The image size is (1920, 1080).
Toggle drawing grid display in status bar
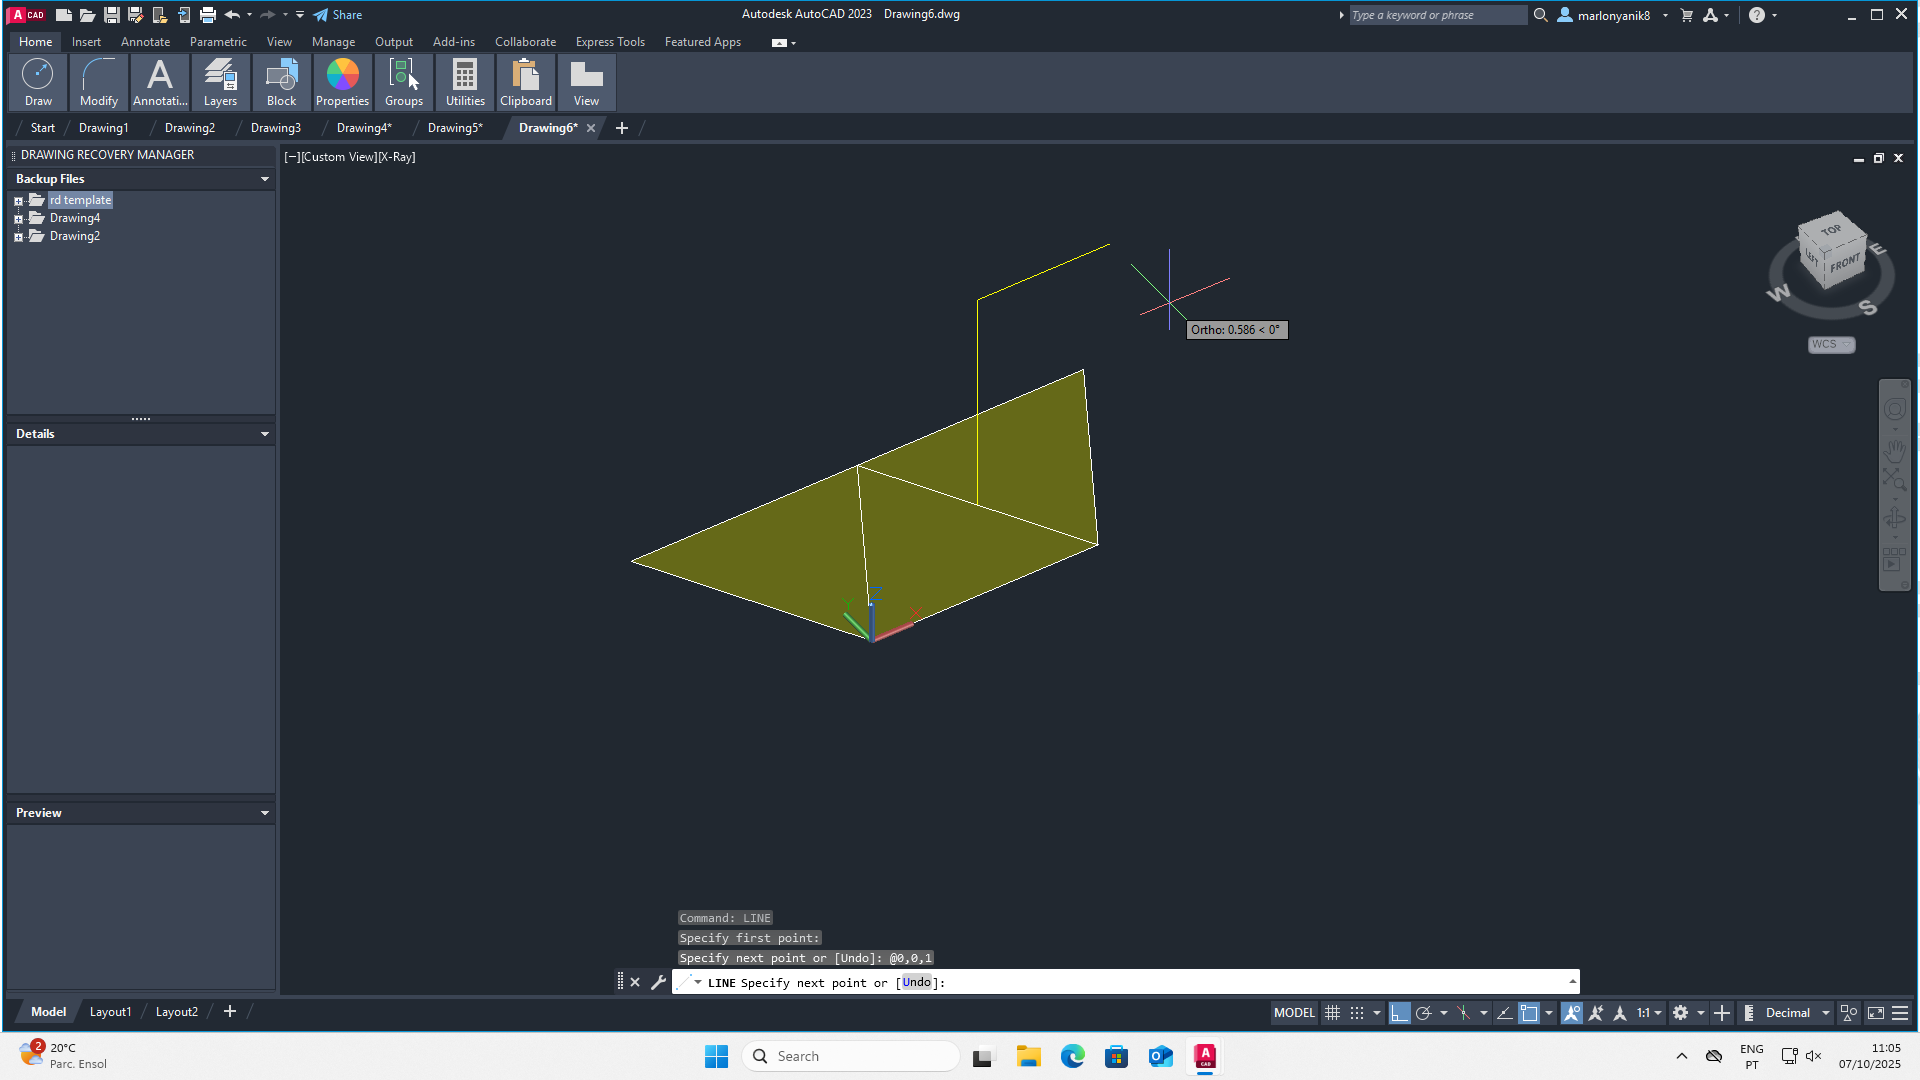[x=1332, y=1013]
